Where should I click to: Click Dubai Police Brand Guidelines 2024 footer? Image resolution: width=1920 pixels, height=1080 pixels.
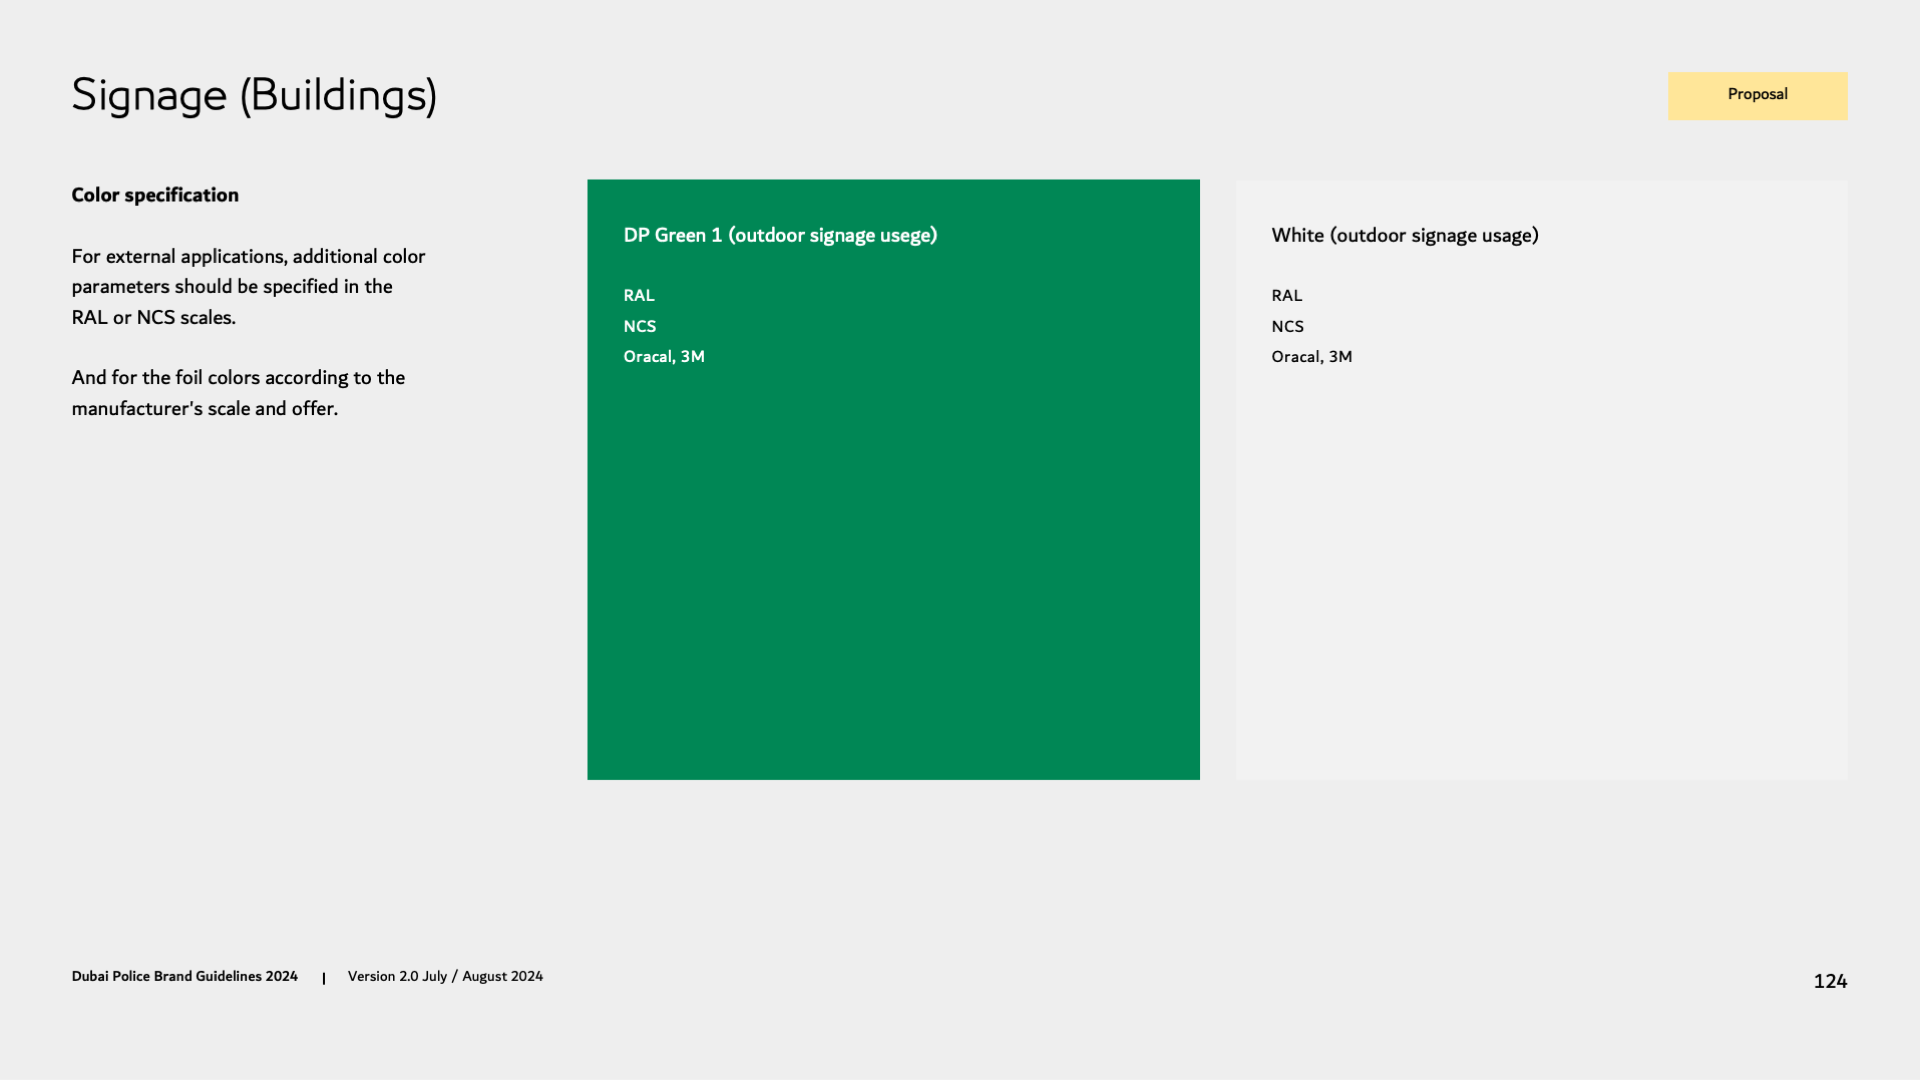click(184, 976)
